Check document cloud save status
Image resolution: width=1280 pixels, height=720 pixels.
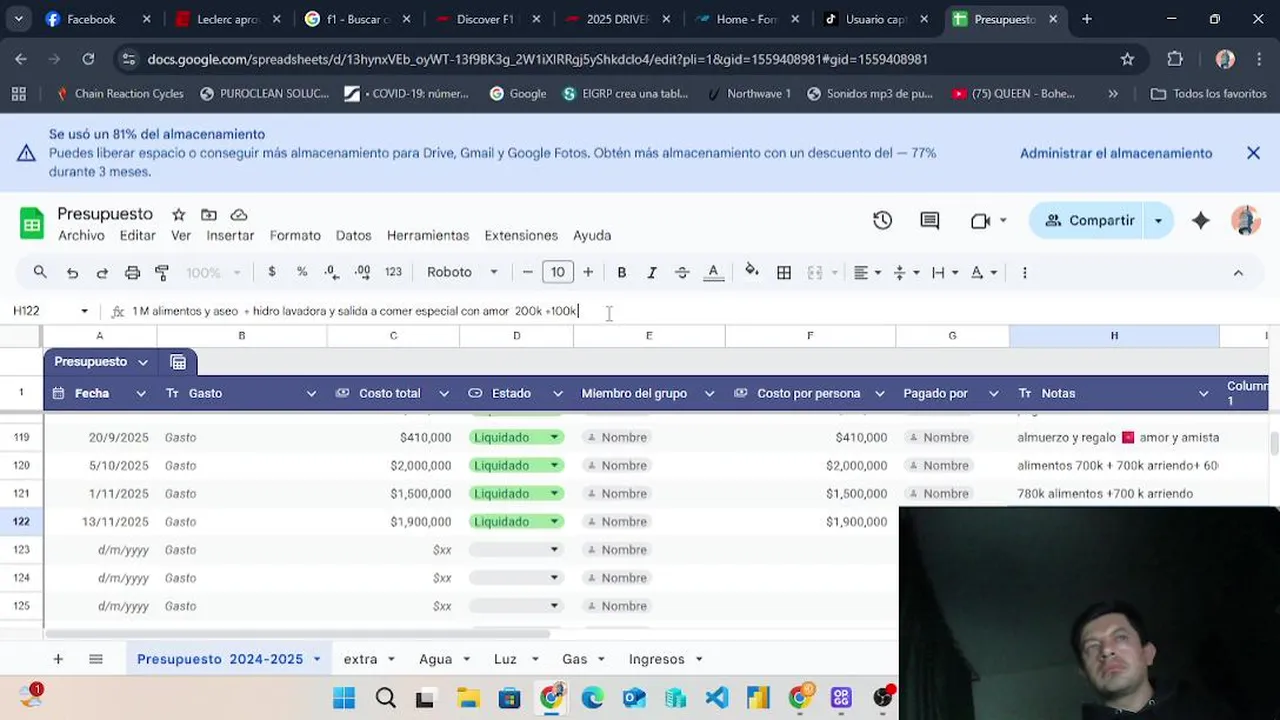coord(239,215)
